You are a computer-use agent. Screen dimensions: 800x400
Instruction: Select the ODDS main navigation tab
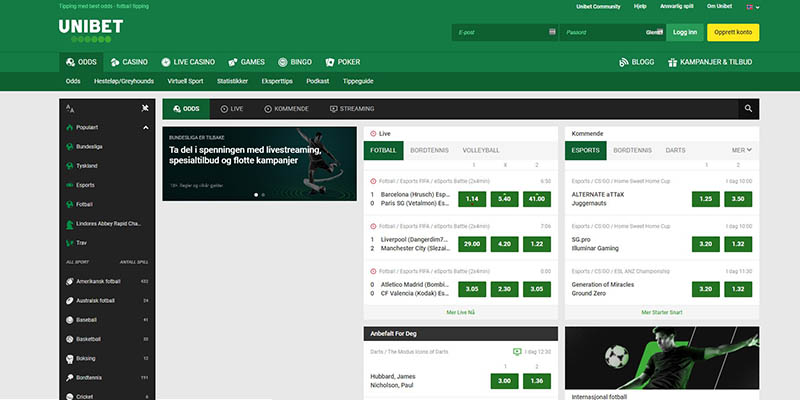[x=81, y=62]
